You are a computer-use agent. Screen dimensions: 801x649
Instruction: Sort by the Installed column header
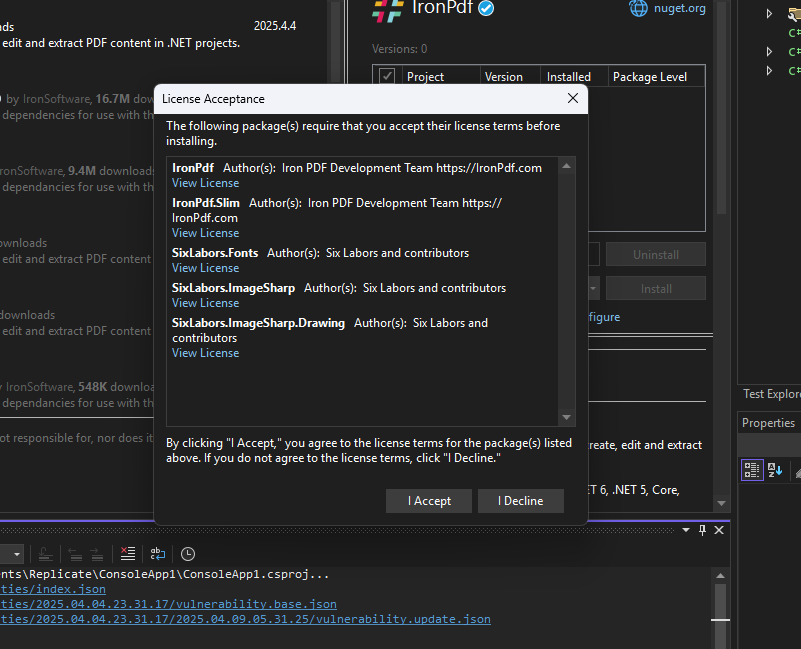(x=574, y=77)
